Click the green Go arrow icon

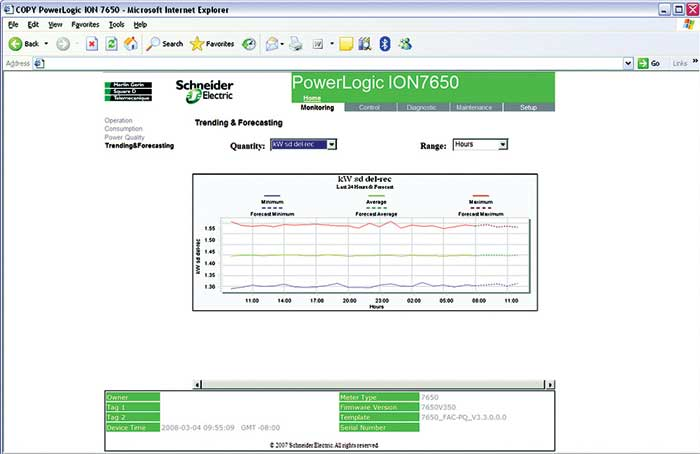pos(643,63)
